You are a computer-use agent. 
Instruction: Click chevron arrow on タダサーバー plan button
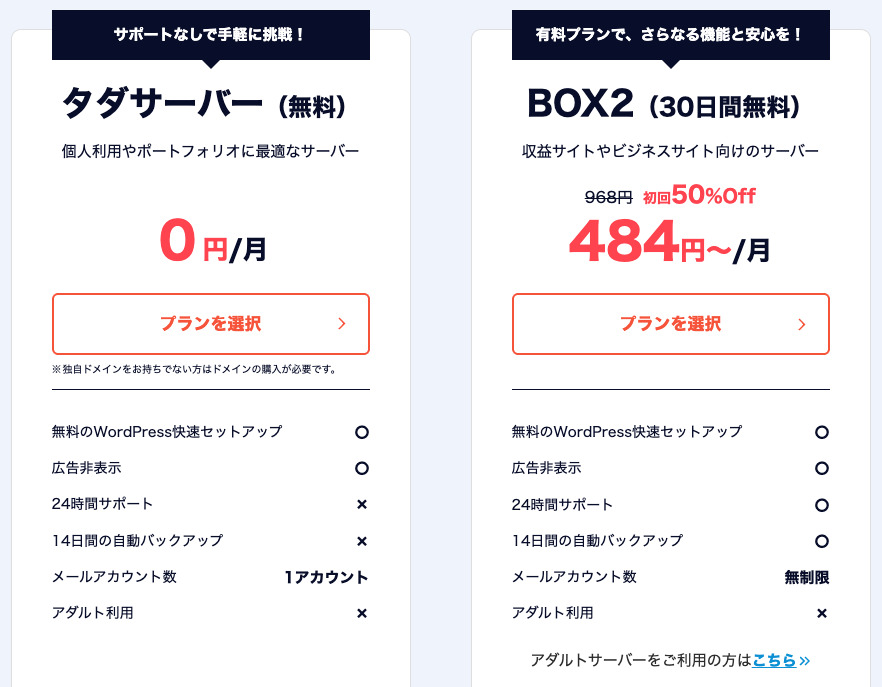pos(341,324)
